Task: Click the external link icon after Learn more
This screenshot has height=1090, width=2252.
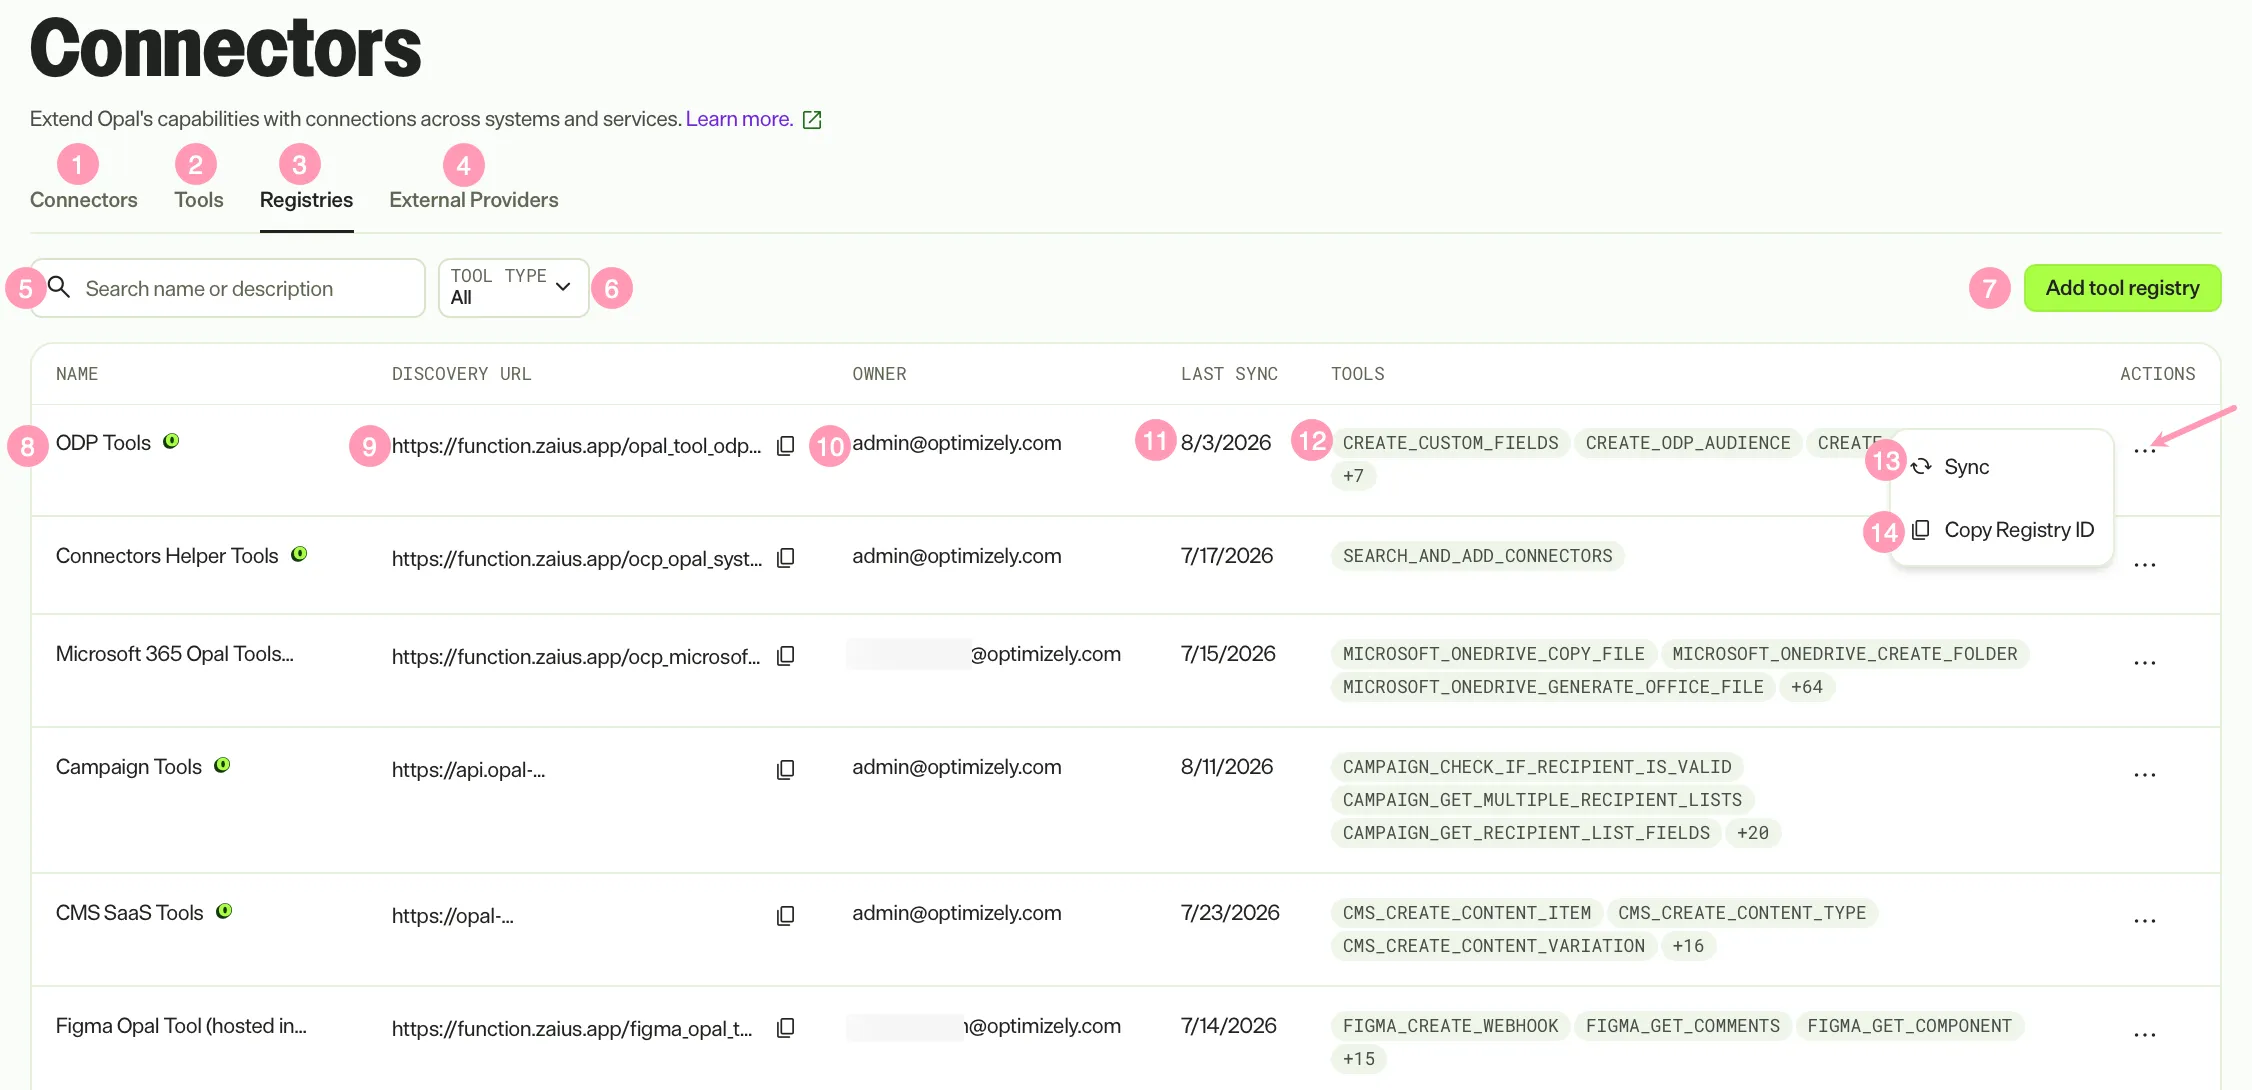Action: [x=812, y=120]
